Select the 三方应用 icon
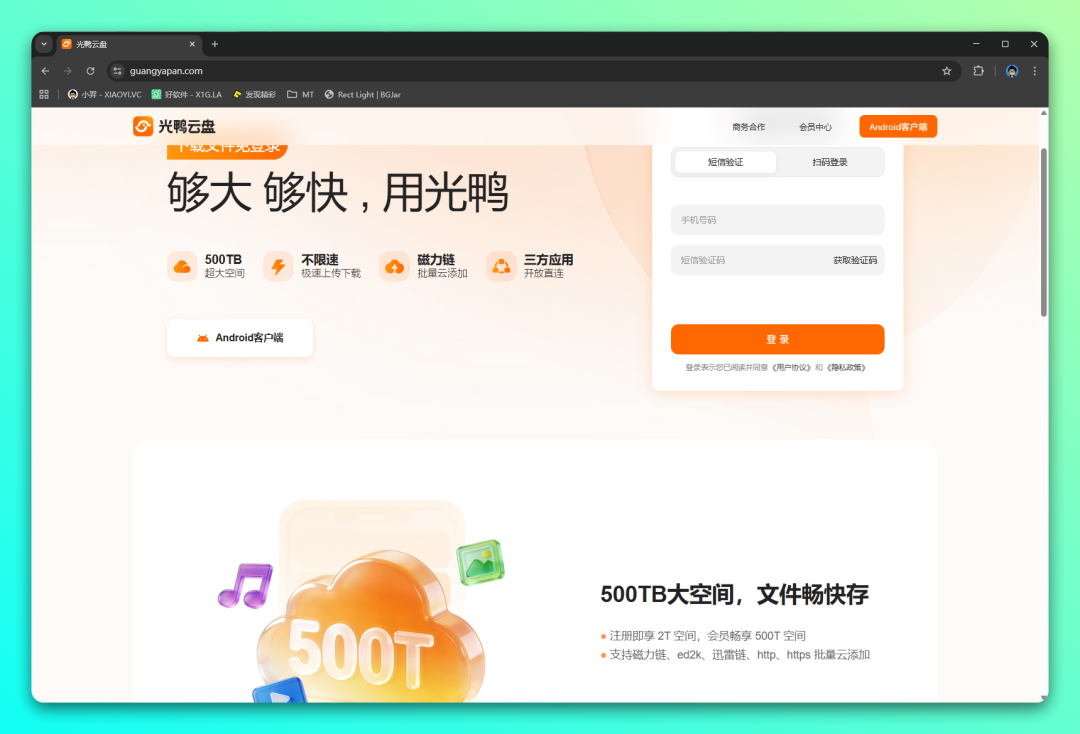Image resolution: width=1080 pixels, height=734 pixels. (x=501, y=266)
